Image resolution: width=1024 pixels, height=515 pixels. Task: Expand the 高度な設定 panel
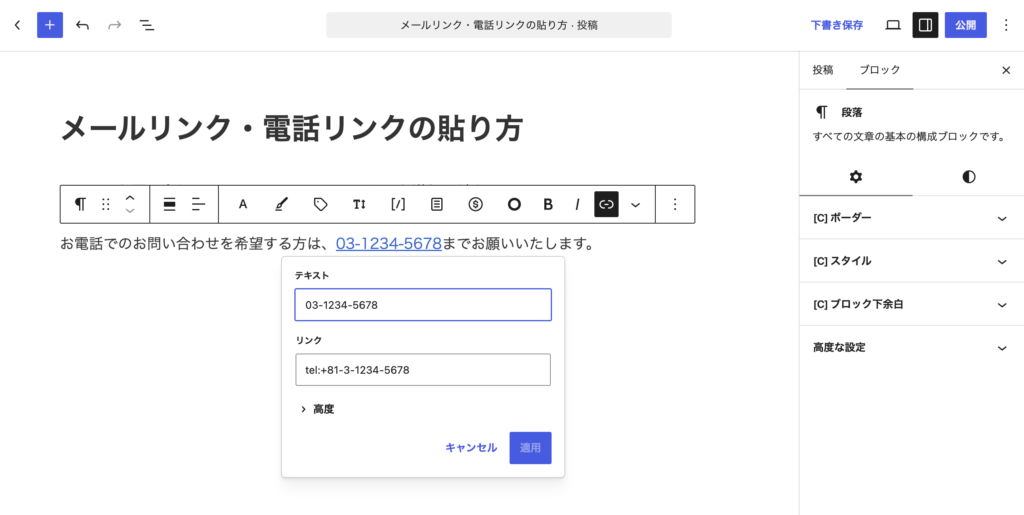tap(912, 347)
